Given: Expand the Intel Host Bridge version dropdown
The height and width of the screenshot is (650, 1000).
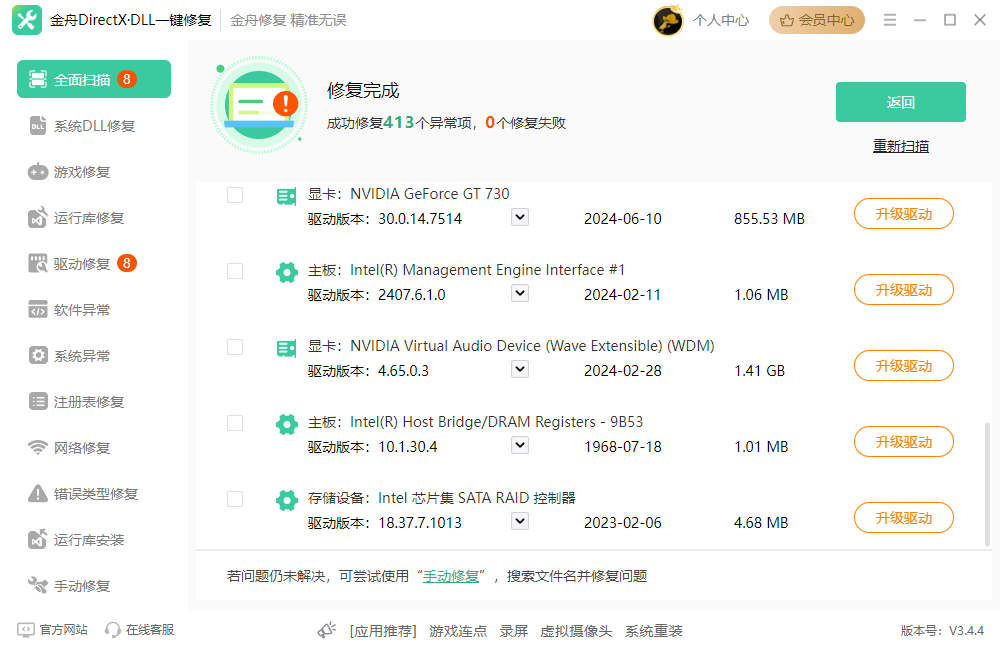Looking at the screenshot, I should pos(519,444).
